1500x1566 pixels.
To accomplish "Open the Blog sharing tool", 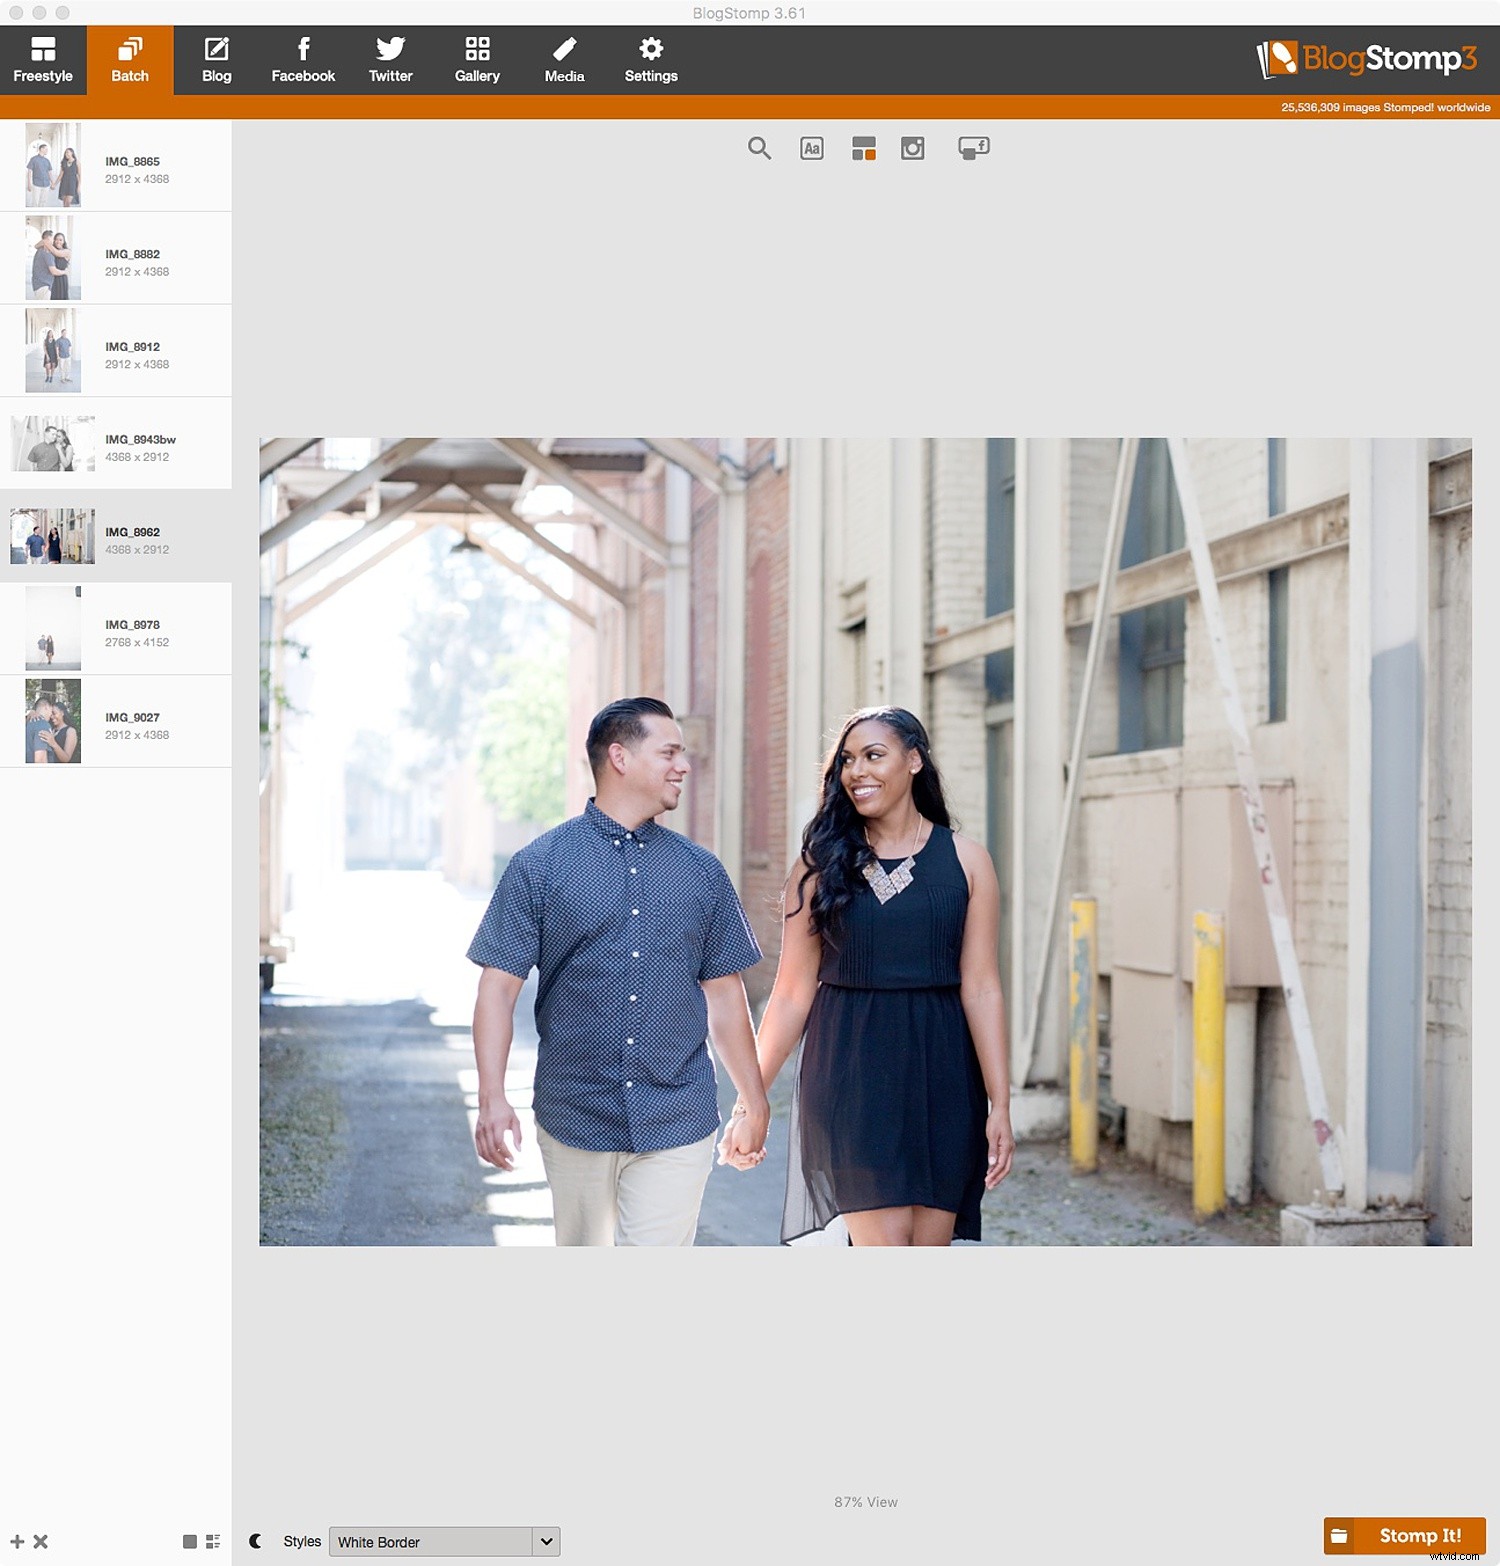I will [216, 58].
